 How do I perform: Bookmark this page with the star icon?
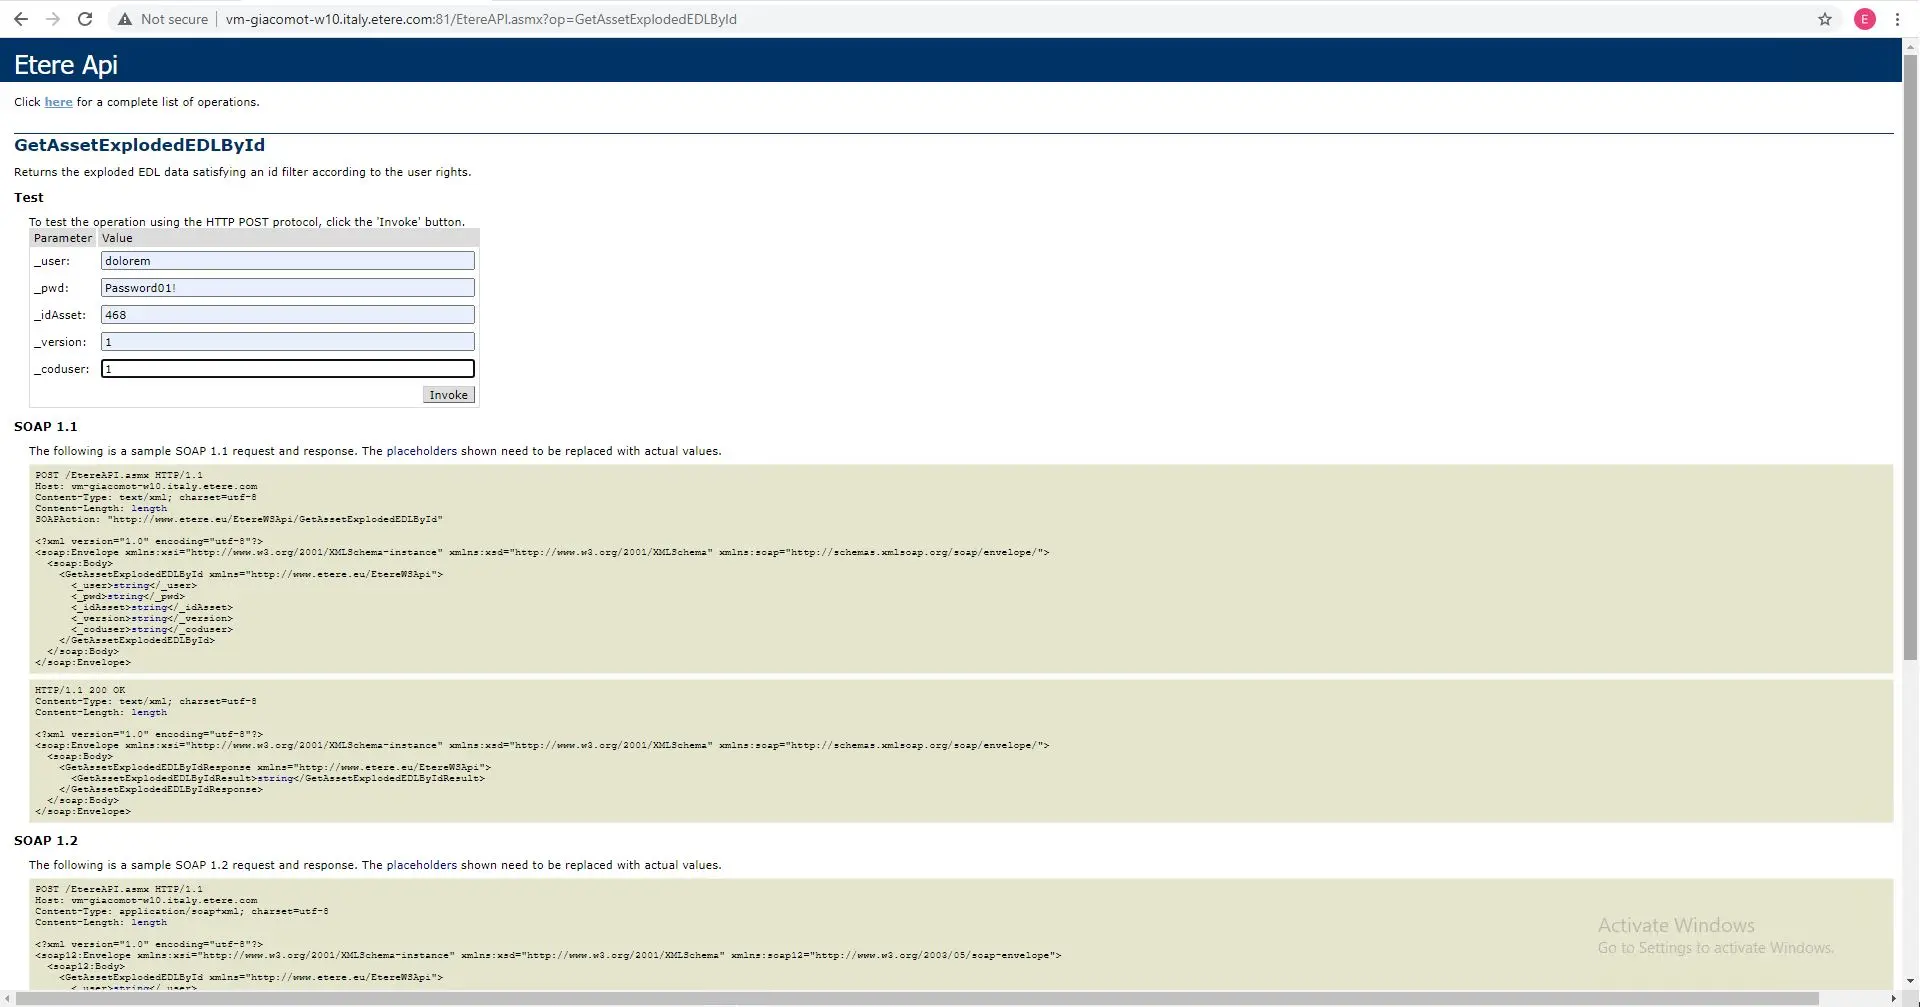pos(1825,19)
